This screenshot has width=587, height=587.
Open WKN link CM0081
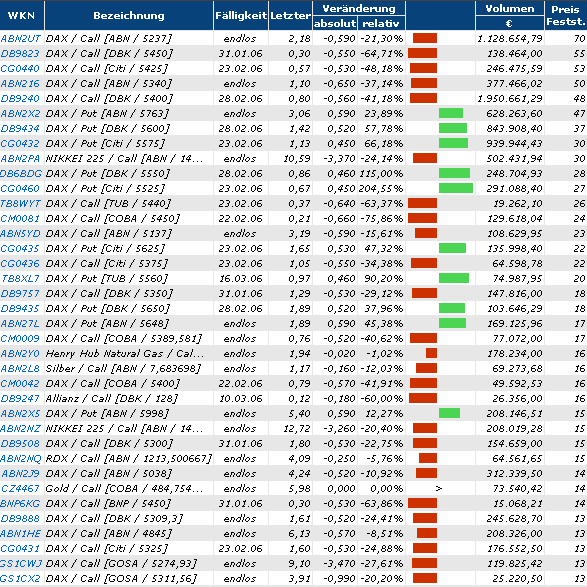click(x=20, y=218)
